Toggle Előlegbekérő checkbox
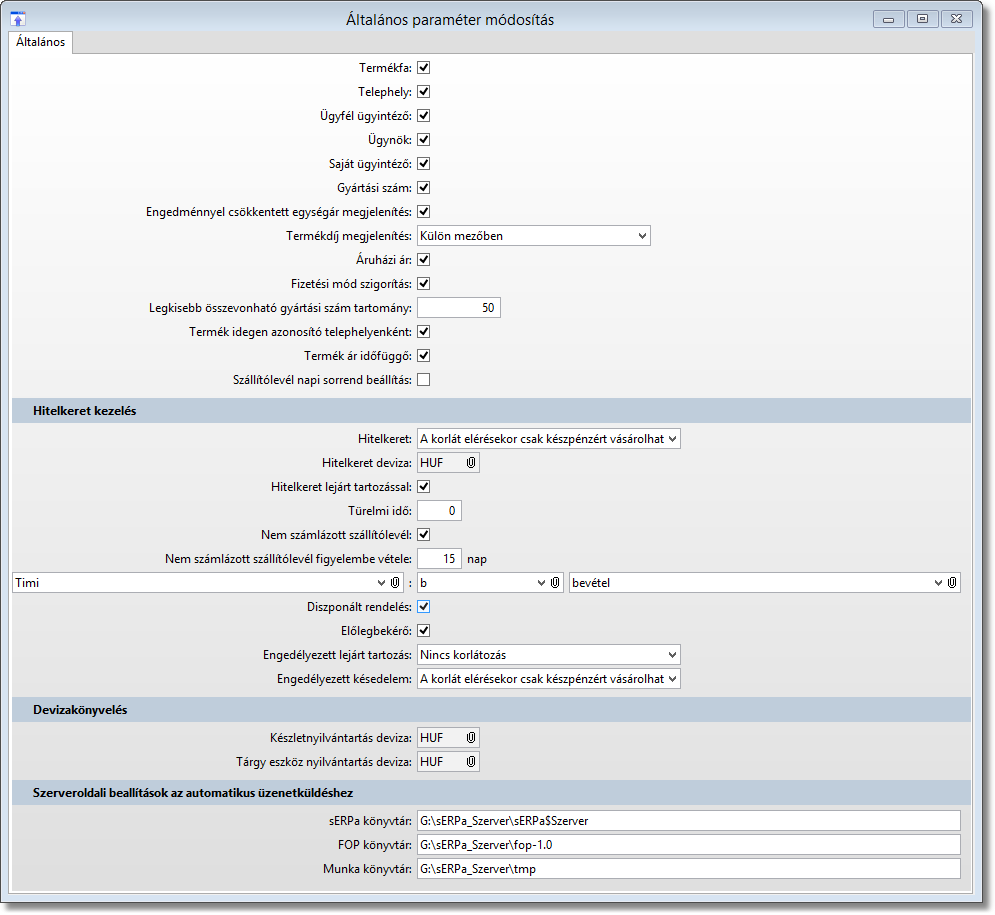 tap(423, 631)
